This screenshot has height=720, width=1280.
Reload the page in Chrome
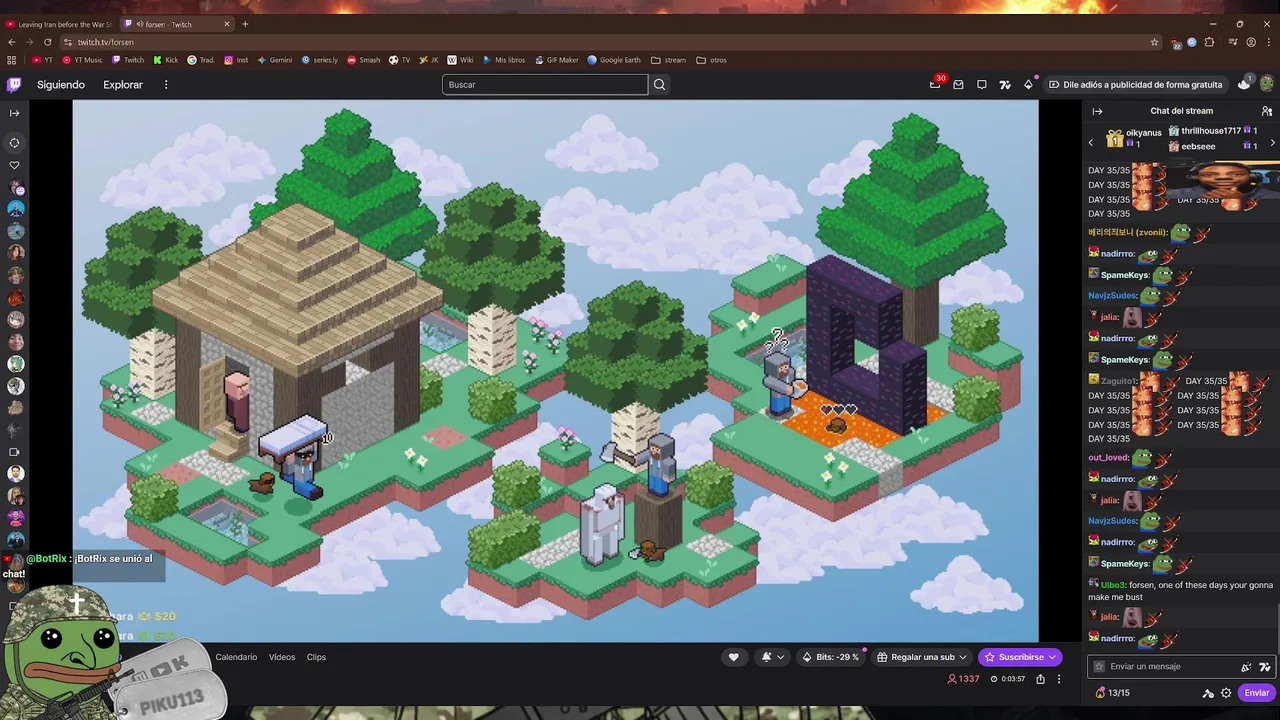pyautogui.click(x=47, y=42)
